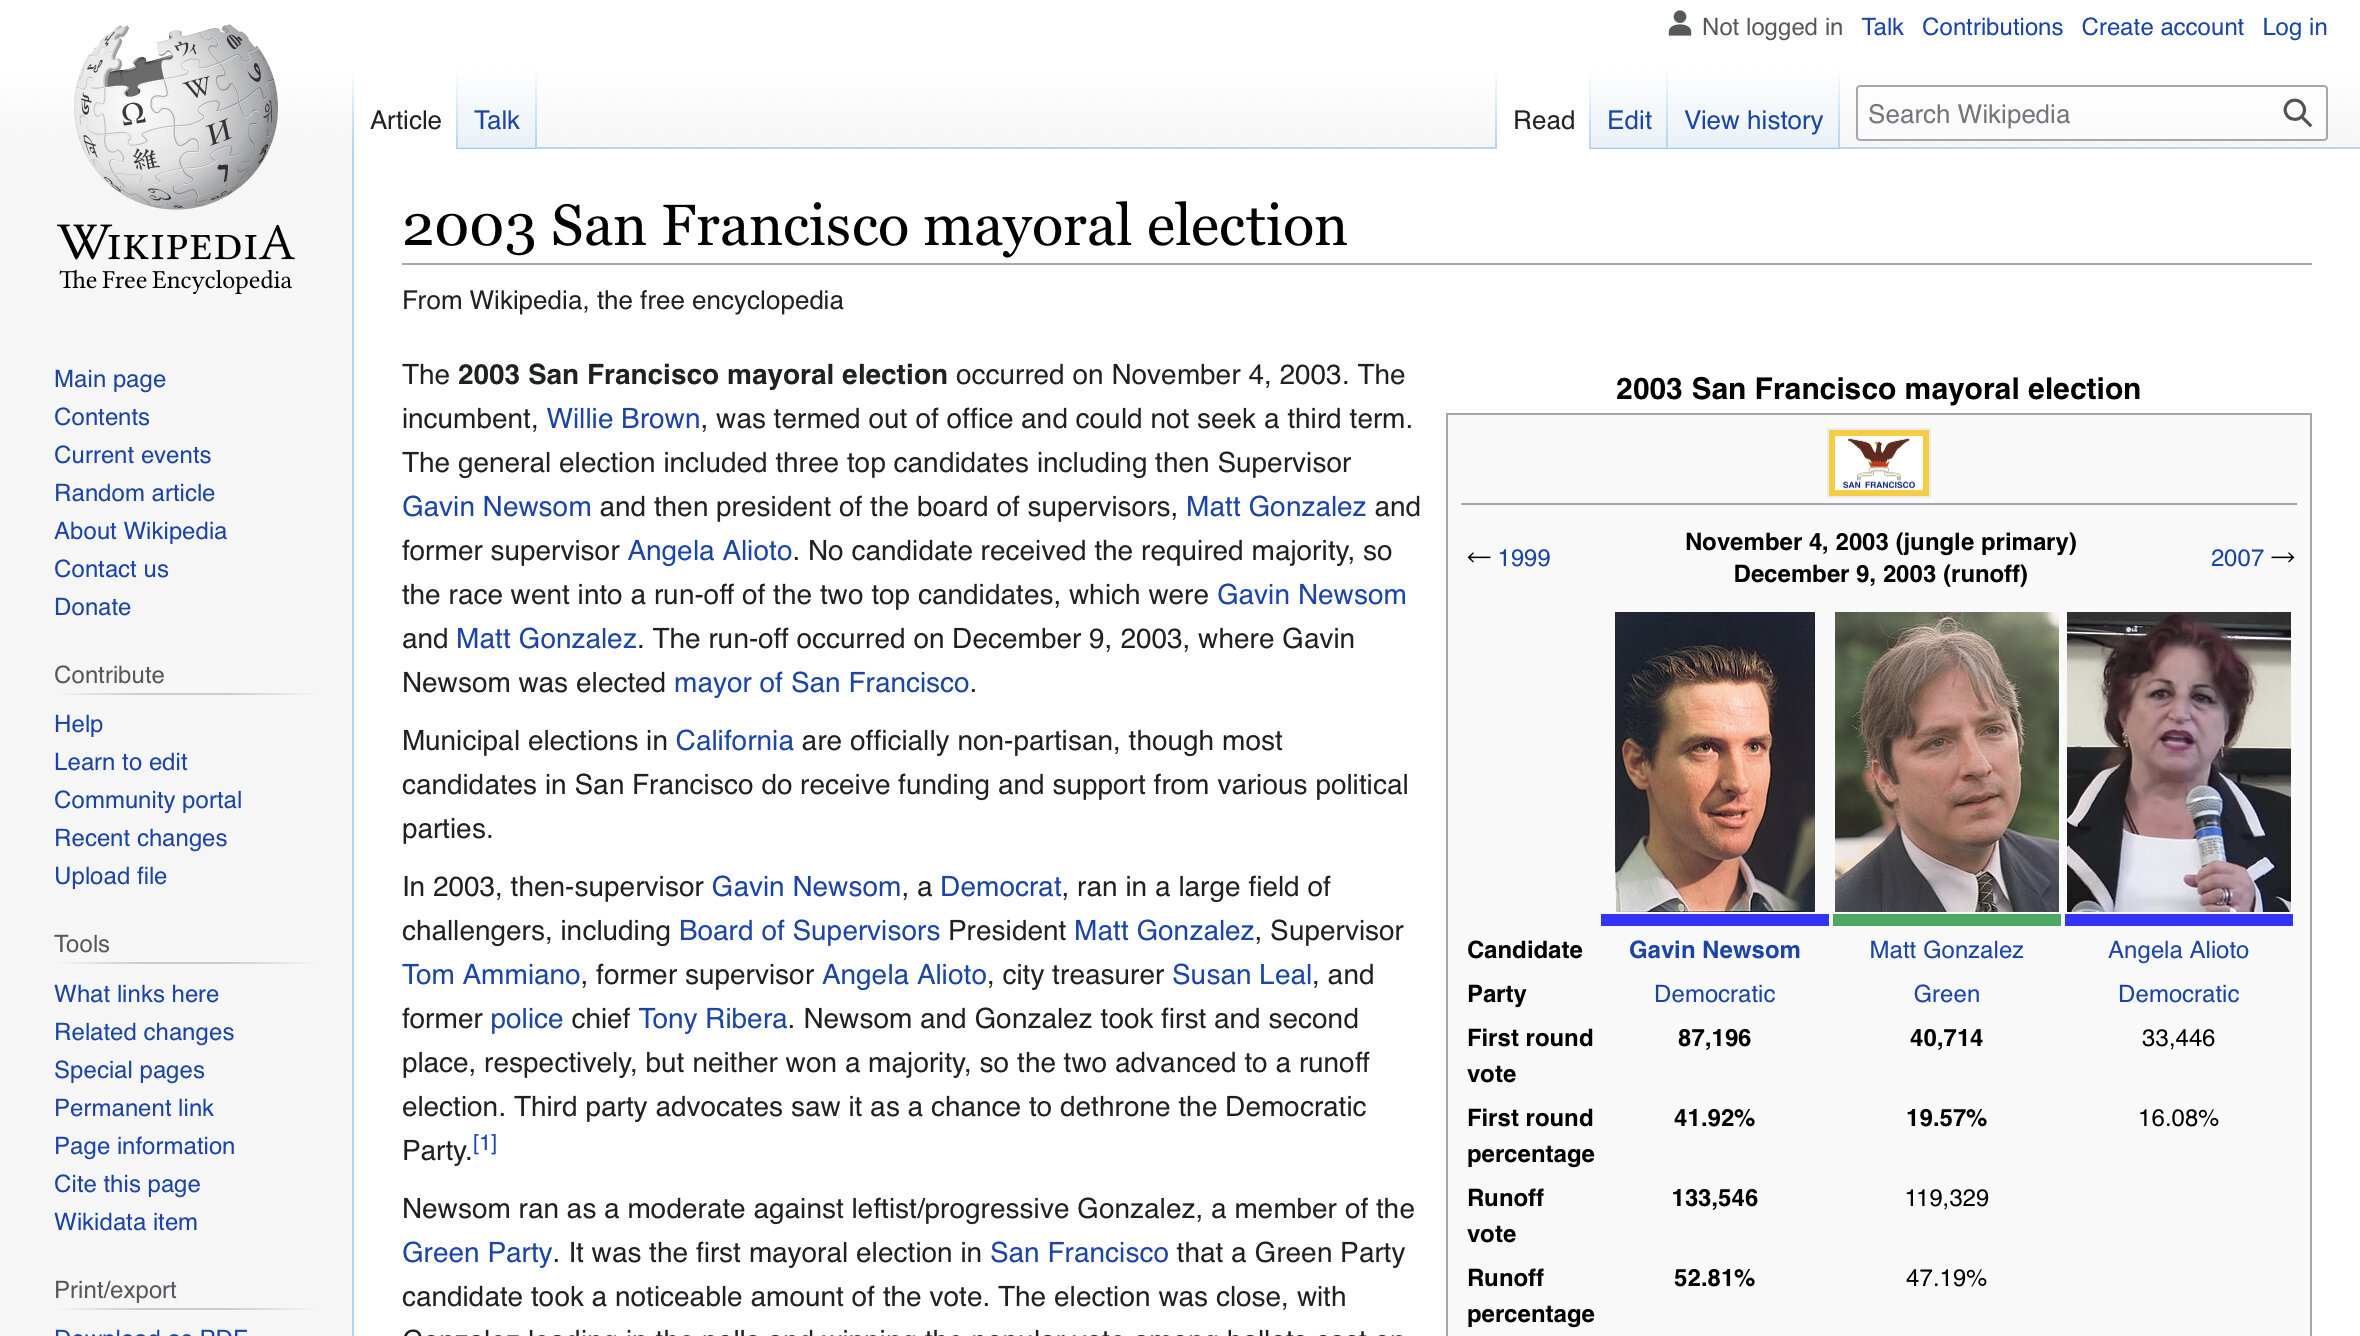2360x1336 pixels.
Task: Click the search magnifier icon
Action: point(2297,114)
